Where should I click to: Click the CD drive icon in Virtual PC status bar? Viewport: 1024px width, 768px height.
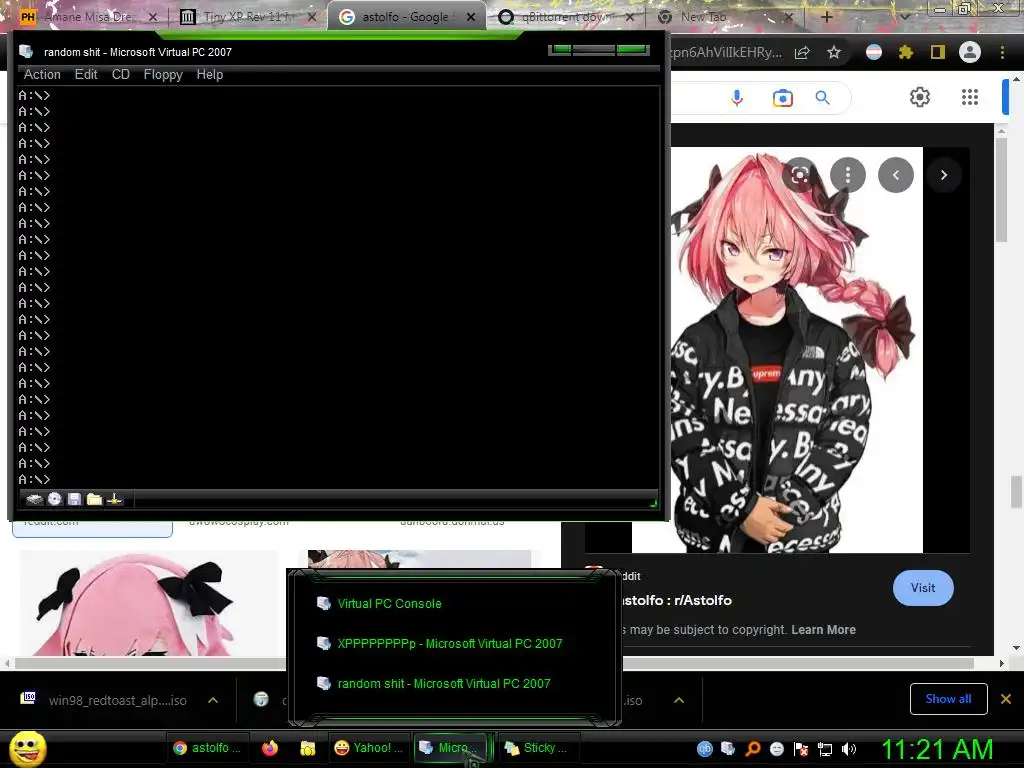click(55, 500)
